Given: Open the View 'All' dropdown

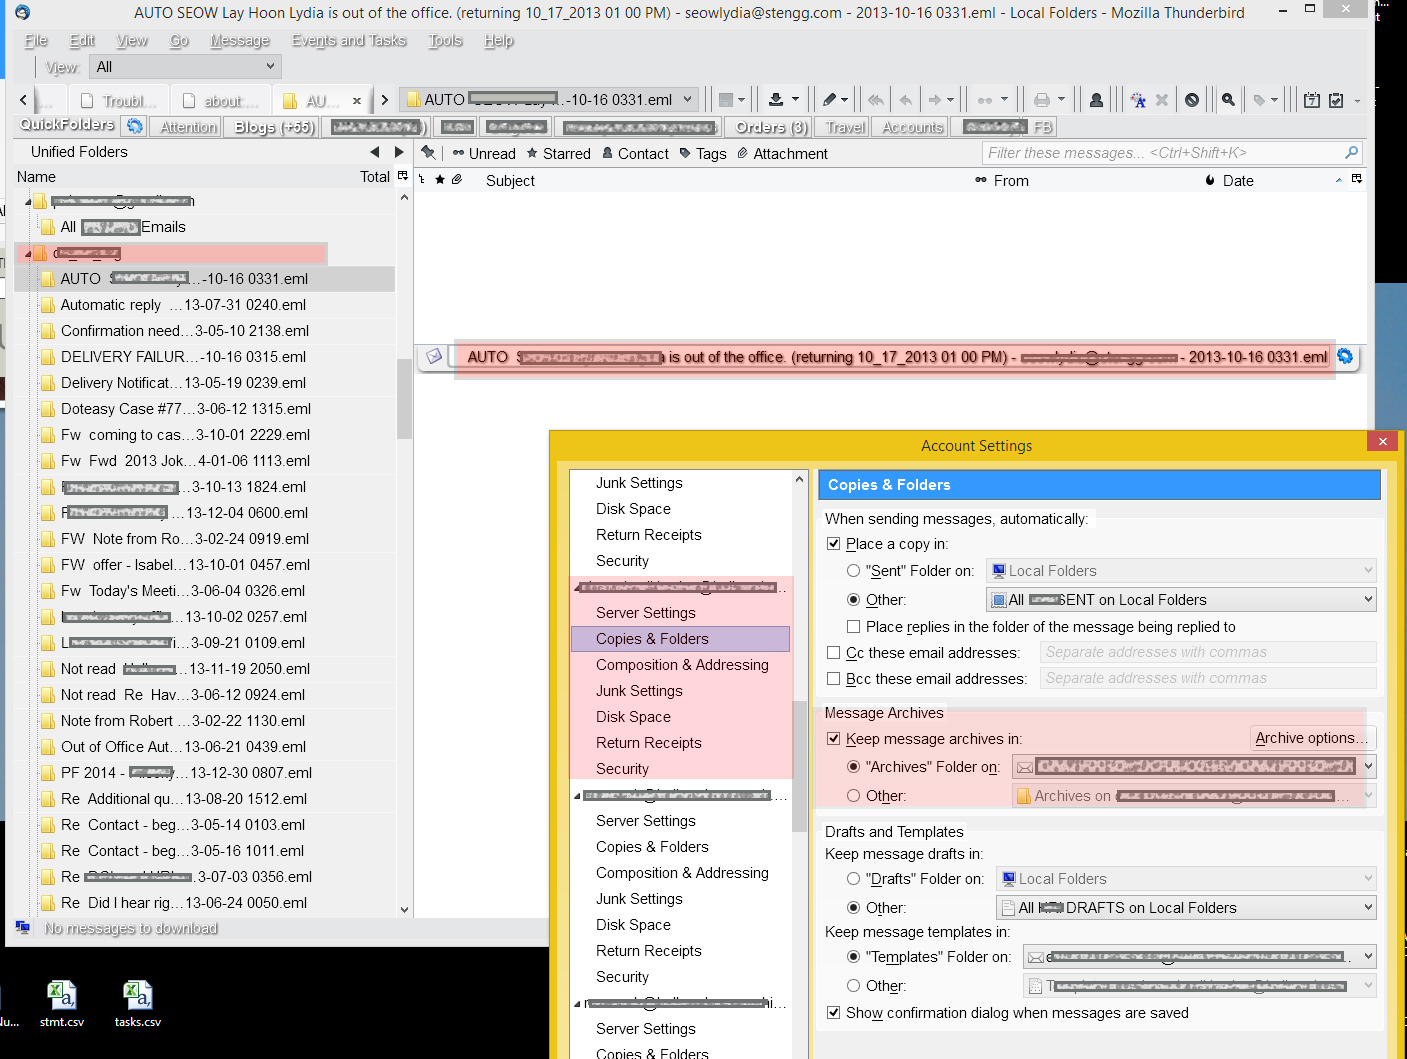Looking at the screenshot, I should 185,67.
